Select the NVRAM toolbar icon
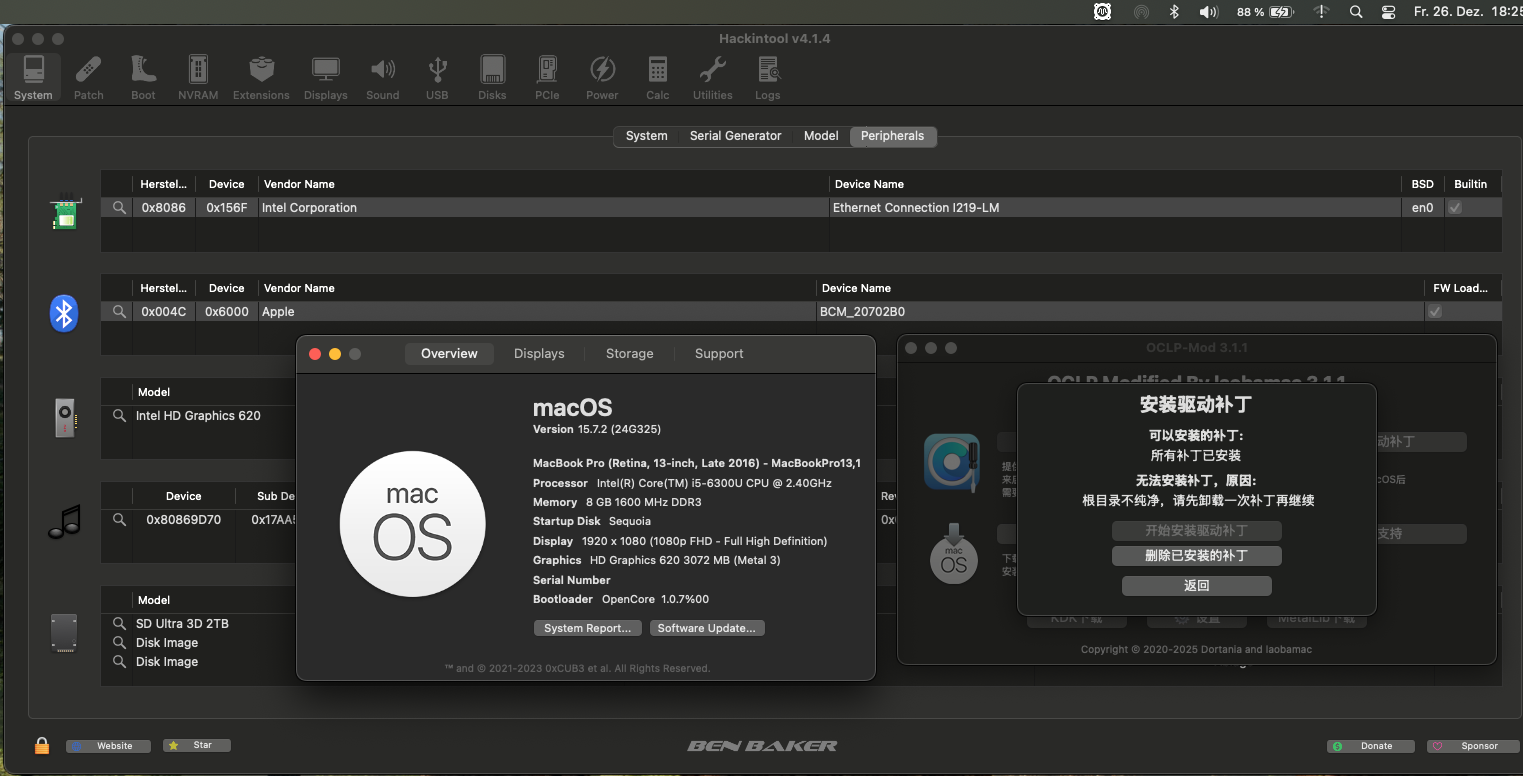 point(198,77)
